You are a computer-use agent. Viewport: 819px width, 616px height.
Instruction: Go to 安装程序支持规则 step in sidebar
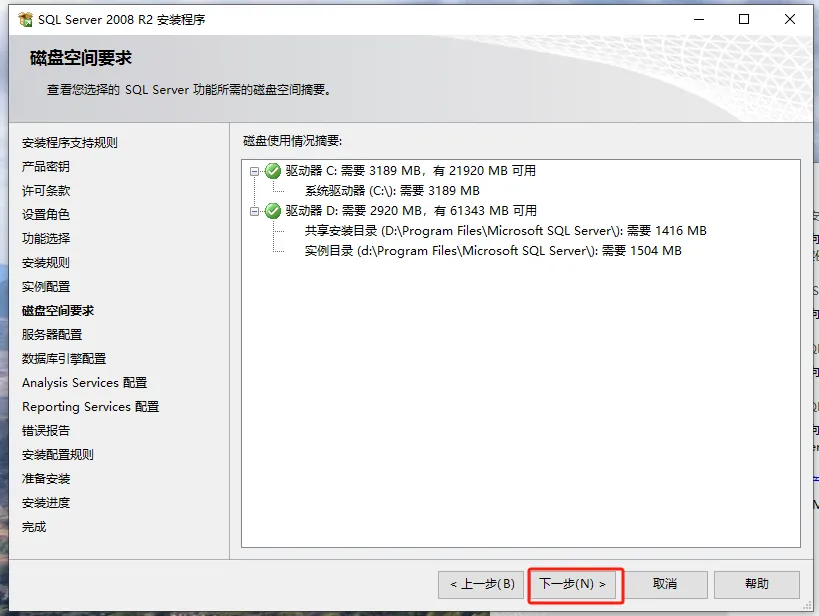(69, 143)
